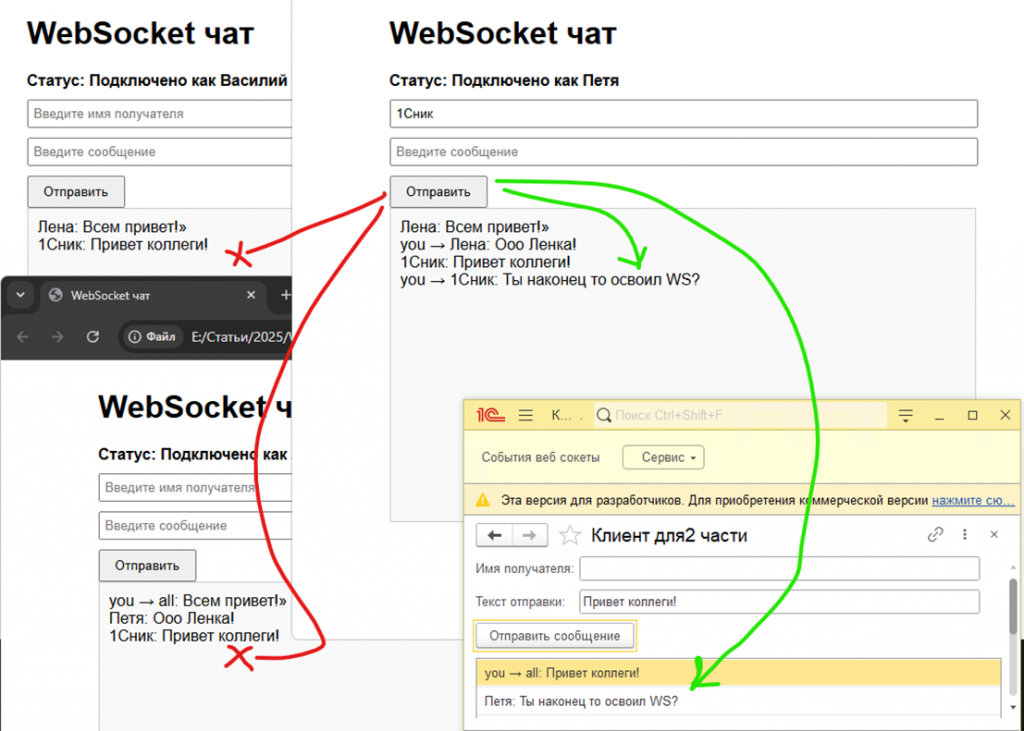Viewport: 1024px width, 731px height.
Task: Reload the page in dark browser window
Action: coord(93,336)
